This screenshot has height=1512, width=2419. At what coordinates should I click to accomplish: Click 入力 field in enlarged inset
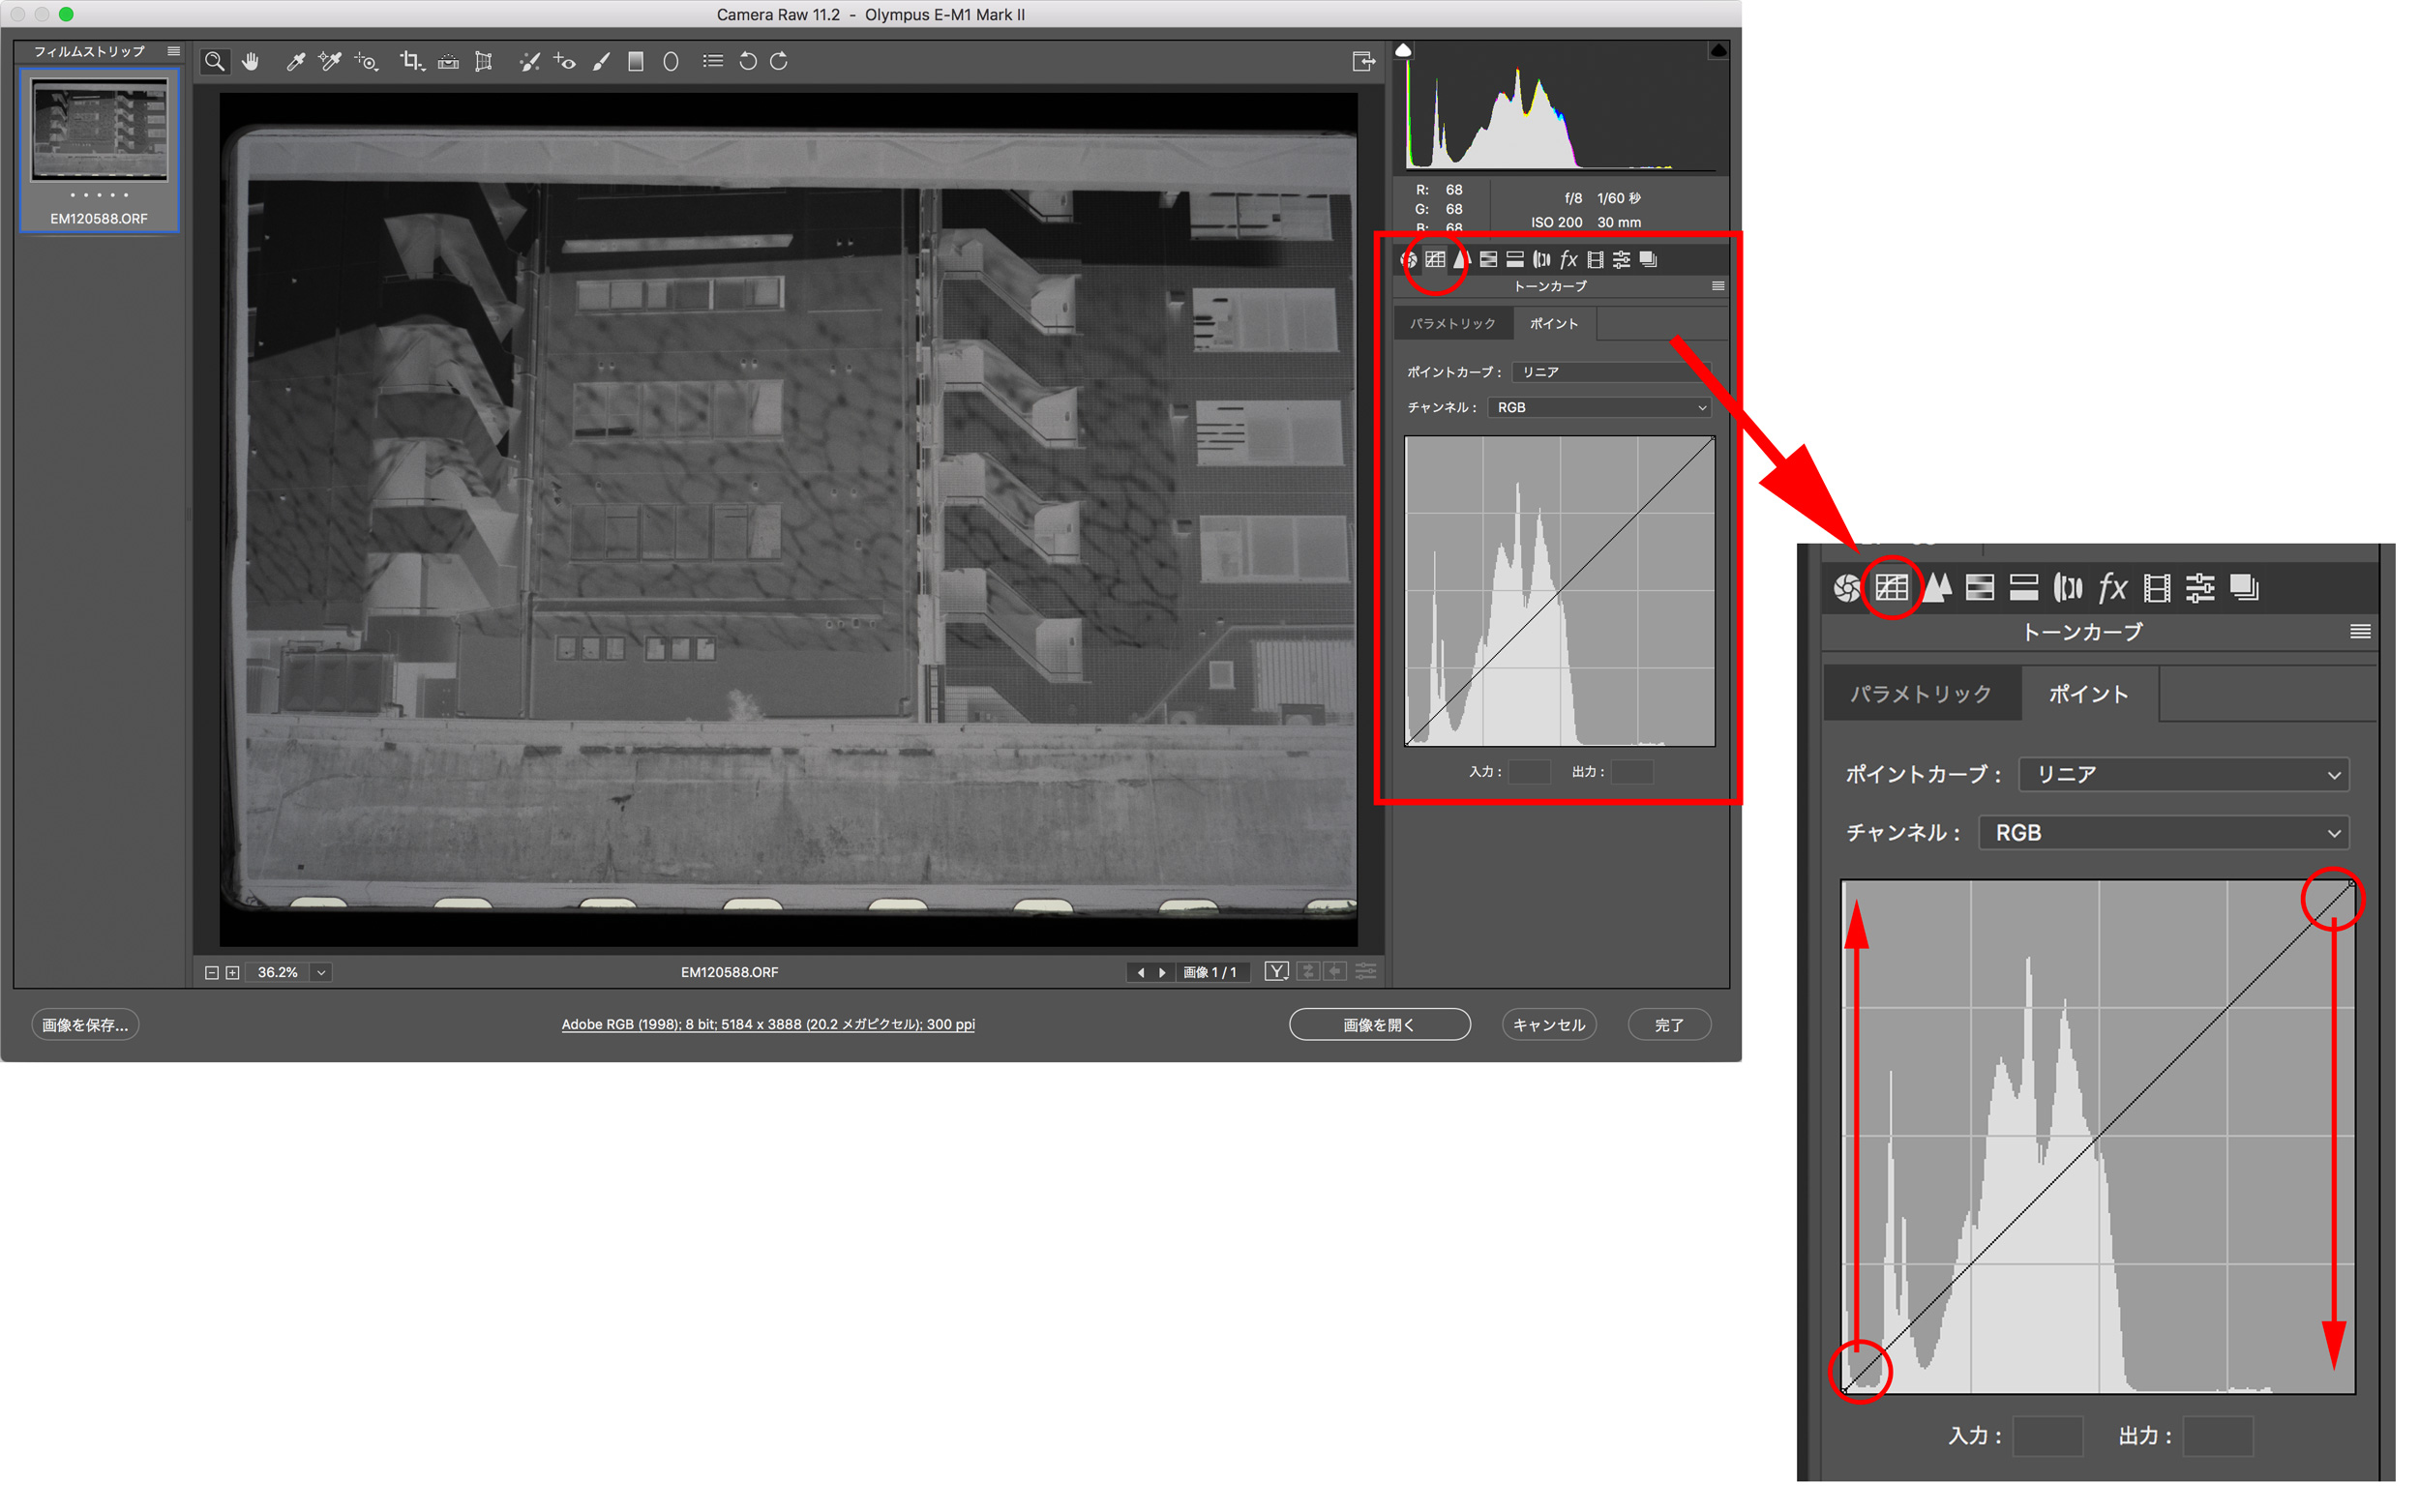click(x=2048, y=1437)
